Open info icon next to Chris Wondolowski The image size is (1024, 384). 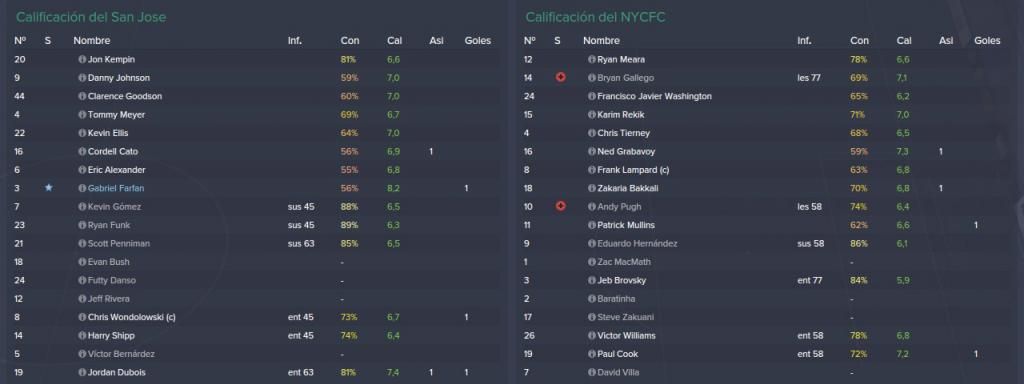coord(82,317)
